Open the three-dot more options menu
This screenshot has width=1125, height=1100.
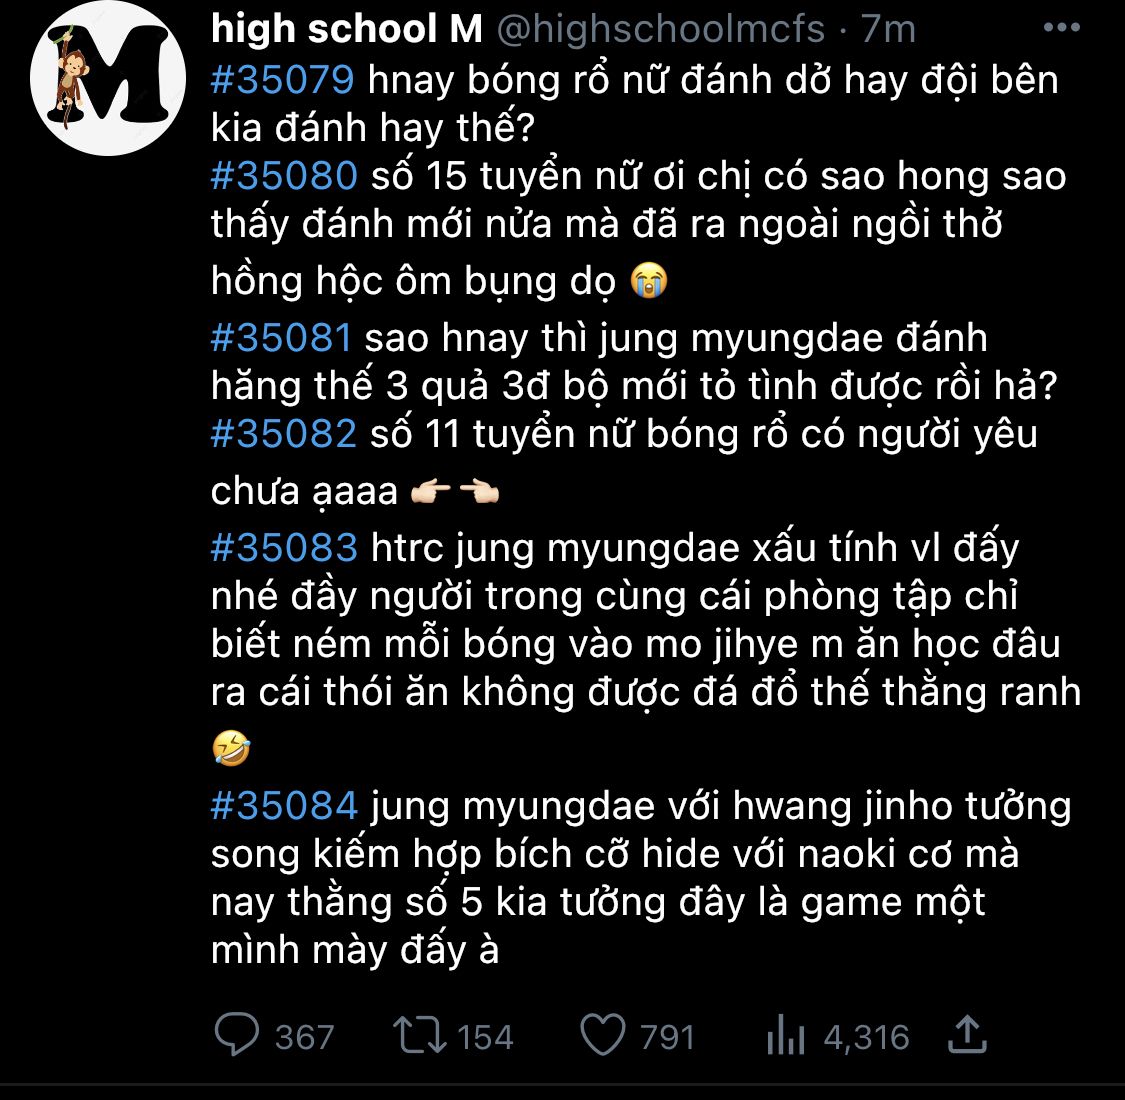1061,28
